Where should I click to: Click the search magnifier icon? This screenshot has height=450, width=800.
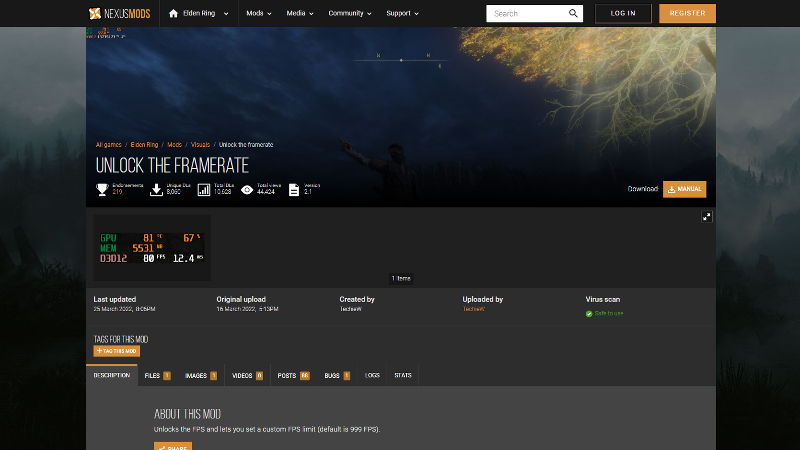pyautogui.click(x=573, y=13)
